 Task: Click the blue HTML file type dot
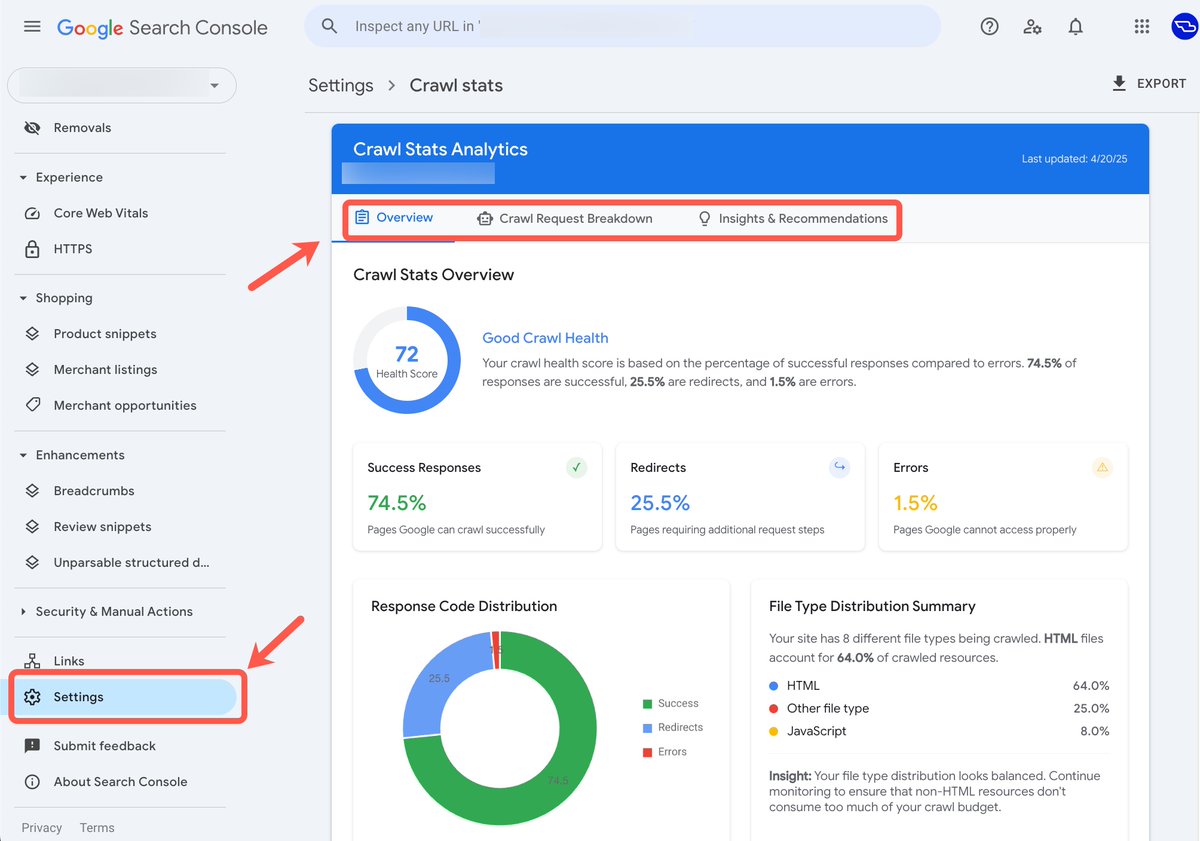click(774, 686)
